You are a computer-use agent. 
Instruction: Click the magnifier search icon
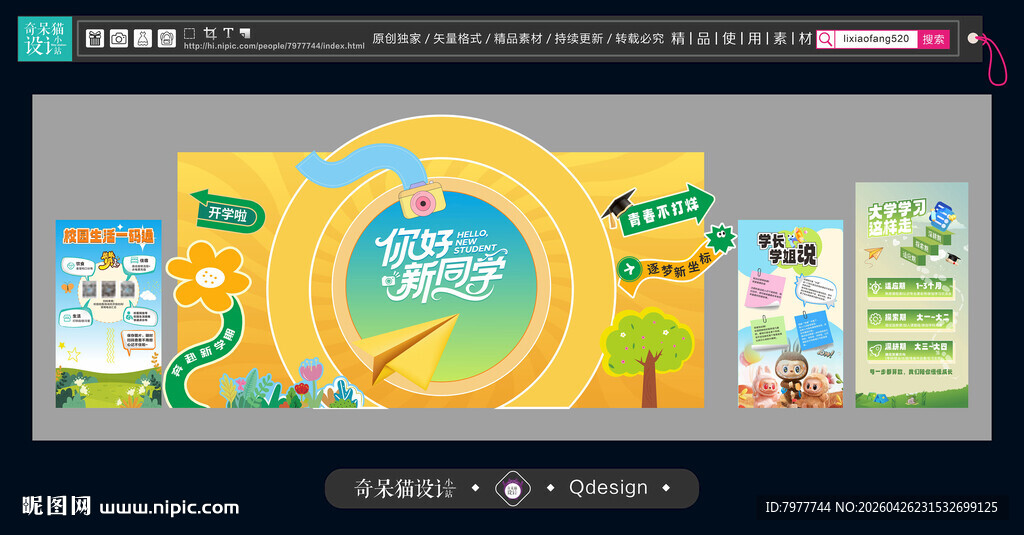click(825, 39)
